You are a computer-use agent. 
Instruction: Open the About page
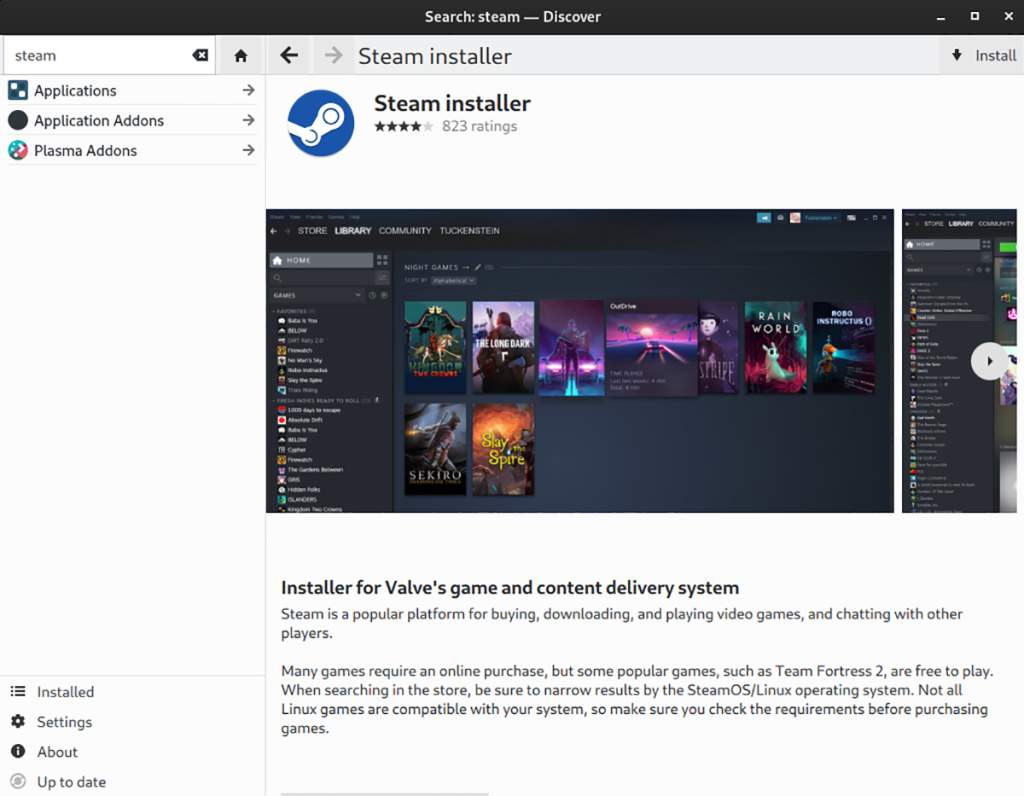pyautogui.click(x=57, y=752)
